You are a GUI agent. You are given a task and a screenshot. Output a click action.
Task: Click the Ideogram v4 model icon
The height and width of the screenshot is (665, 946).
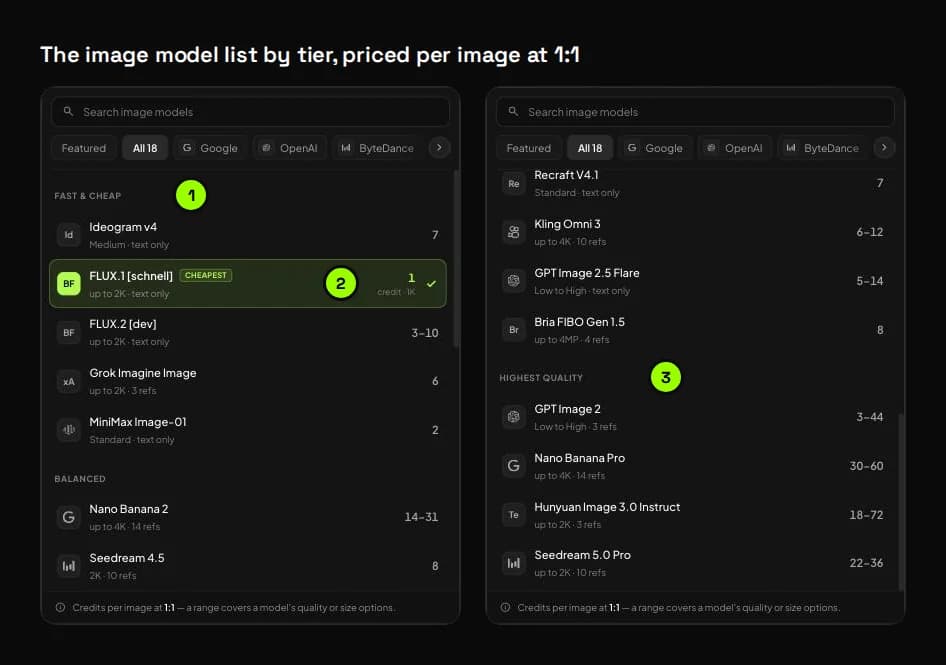tap(69, 235)
